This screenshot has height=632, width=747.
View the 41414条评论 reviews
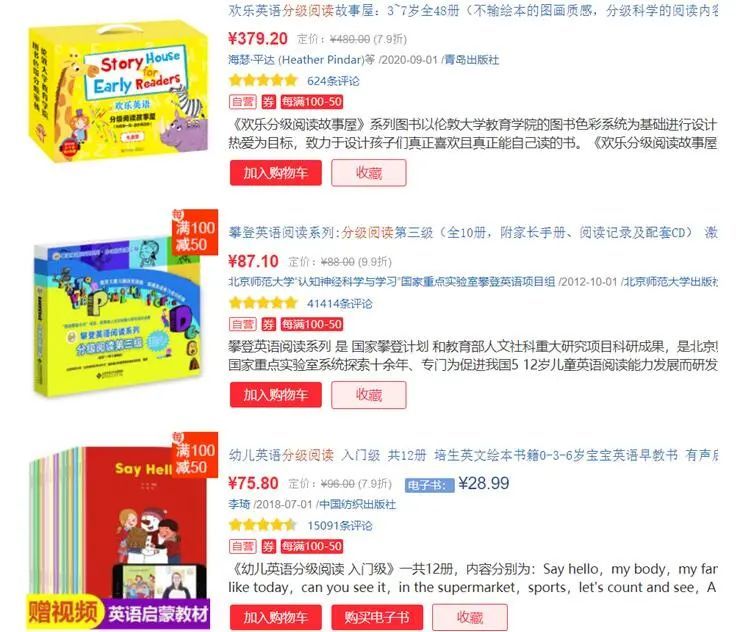pyautogui.click(x=339, y=303)
